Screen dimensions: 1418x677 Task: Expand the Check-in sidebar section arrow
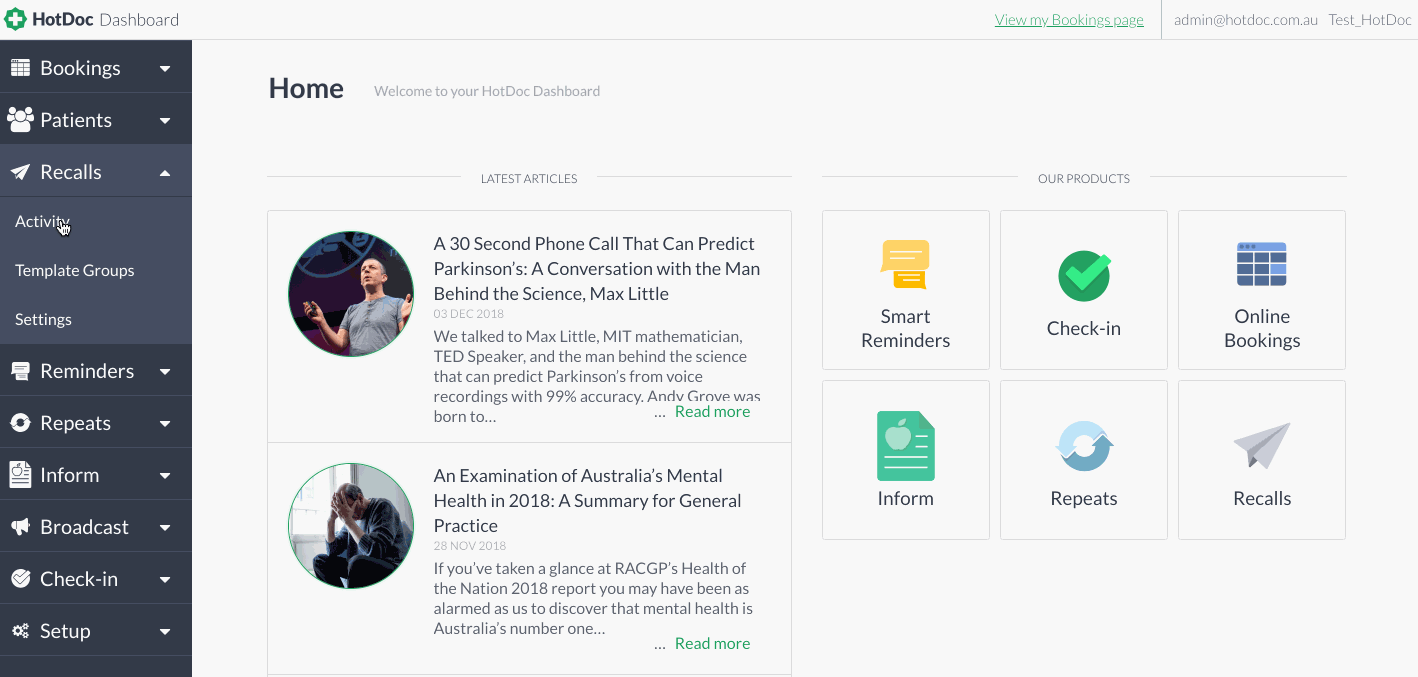[x=165, y=580]
